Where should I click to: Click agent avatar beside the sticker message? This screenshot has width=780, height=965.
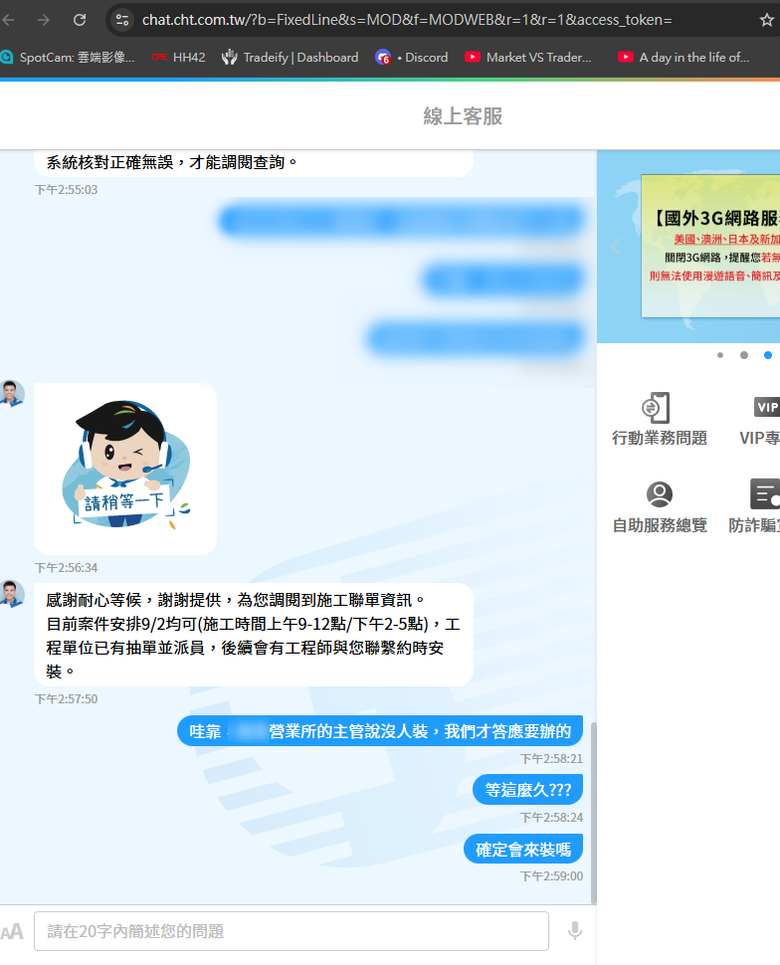[x=11, y=394]
